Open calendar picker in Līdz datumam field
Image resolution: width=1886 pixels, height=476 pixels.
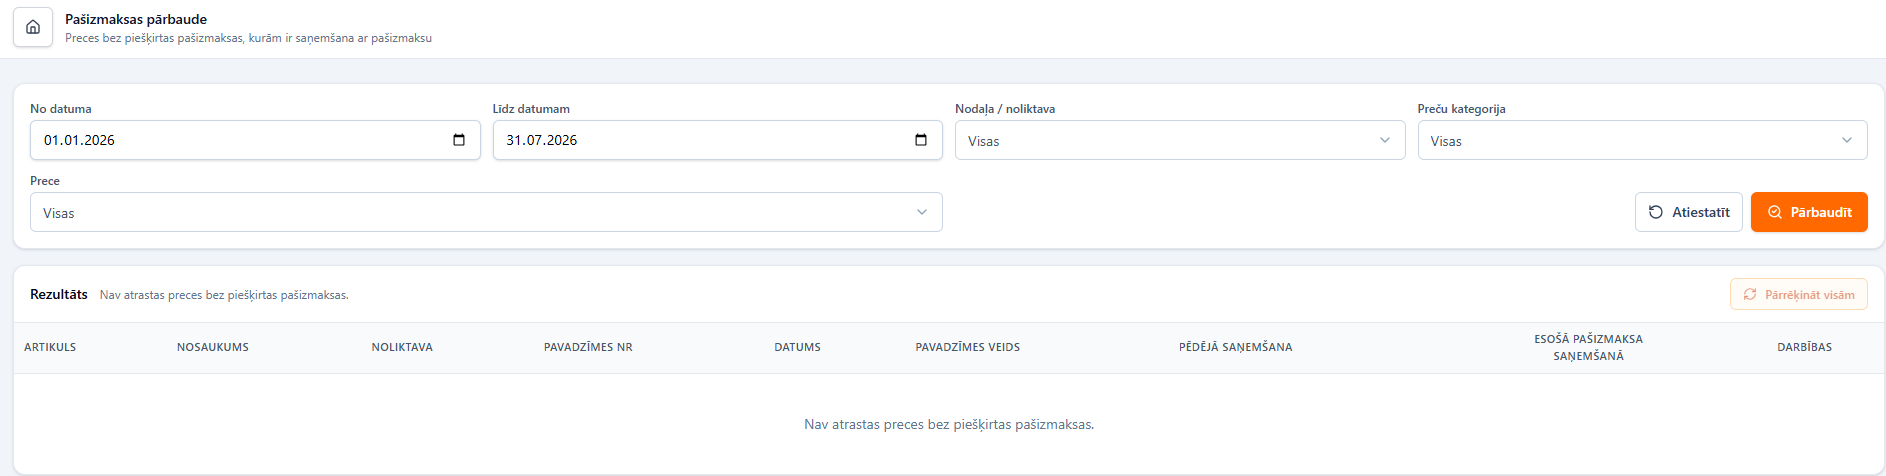[x=921, y=140]
